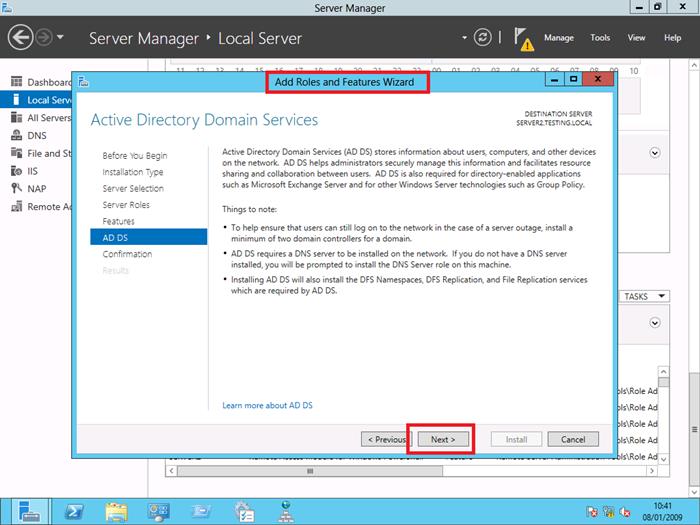
Task: Open File Explorer from the taskbar
Action: 116,512
